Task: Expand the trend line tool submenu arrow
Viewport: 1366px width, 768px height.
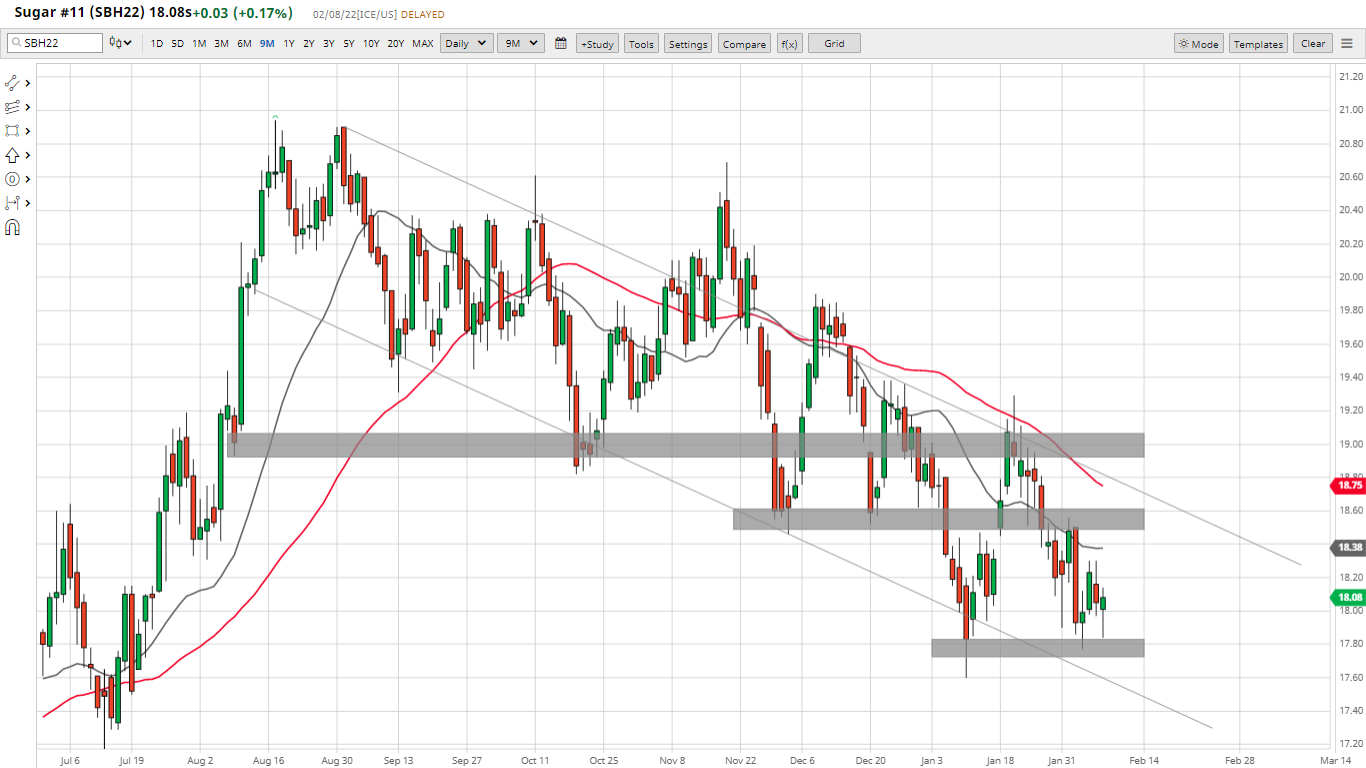Action: [28, 83]
